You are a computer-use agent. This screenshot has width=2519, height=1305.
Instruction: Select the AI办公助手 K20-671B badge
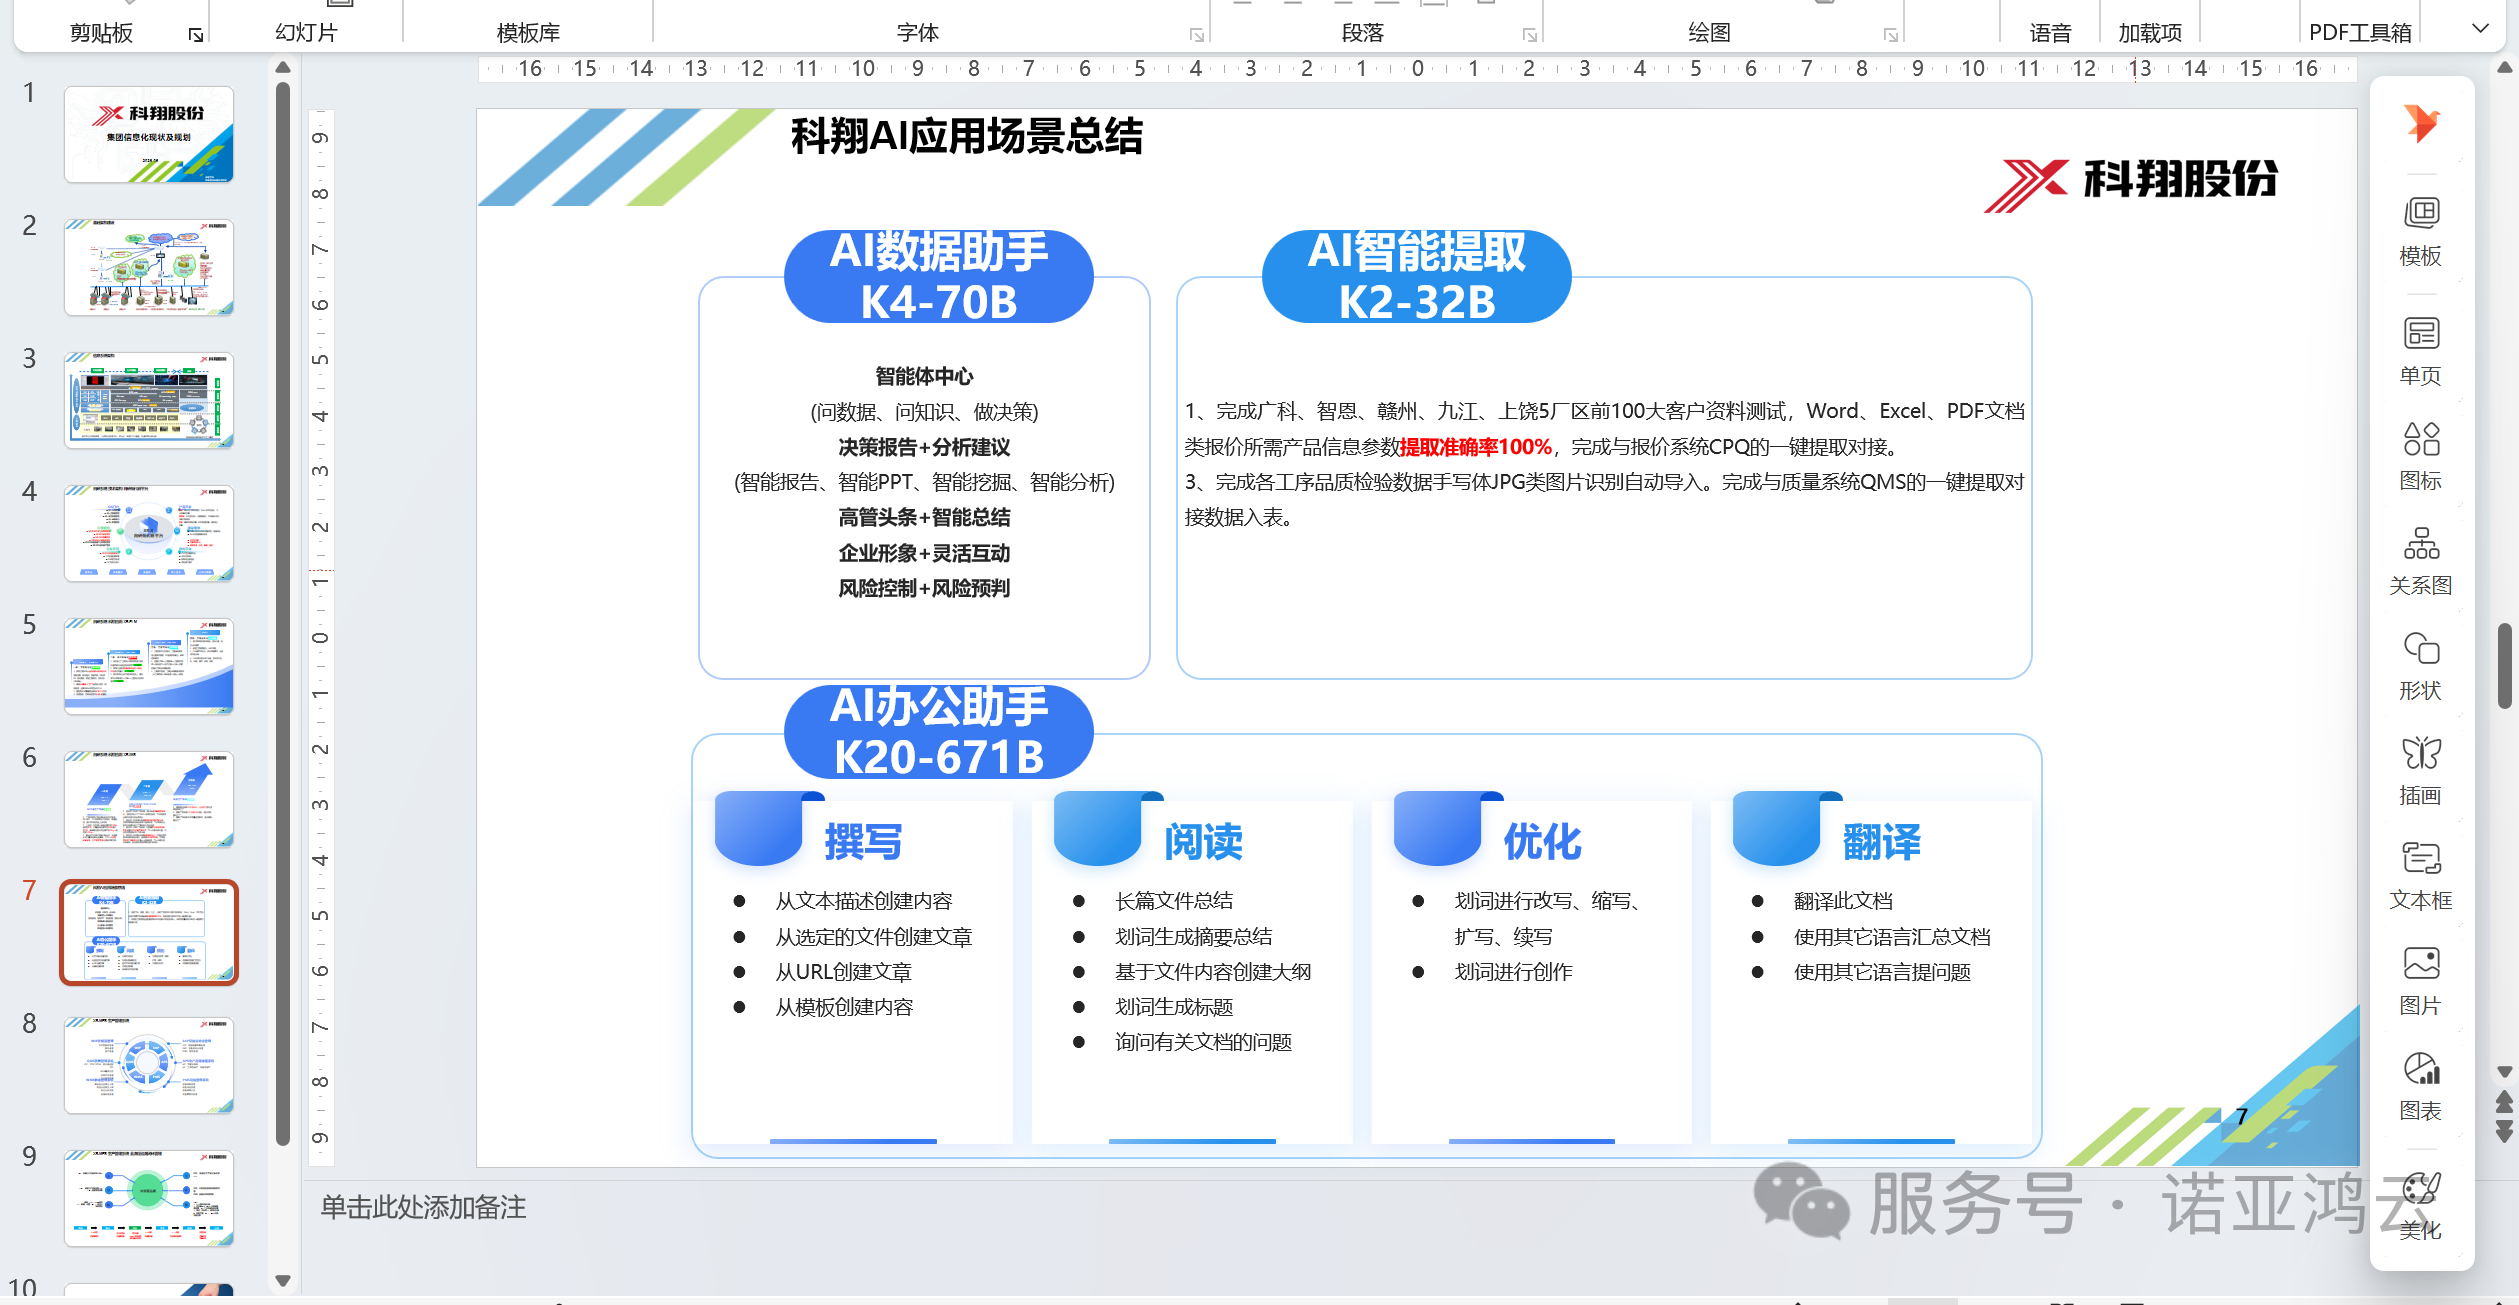click(939, 732)
